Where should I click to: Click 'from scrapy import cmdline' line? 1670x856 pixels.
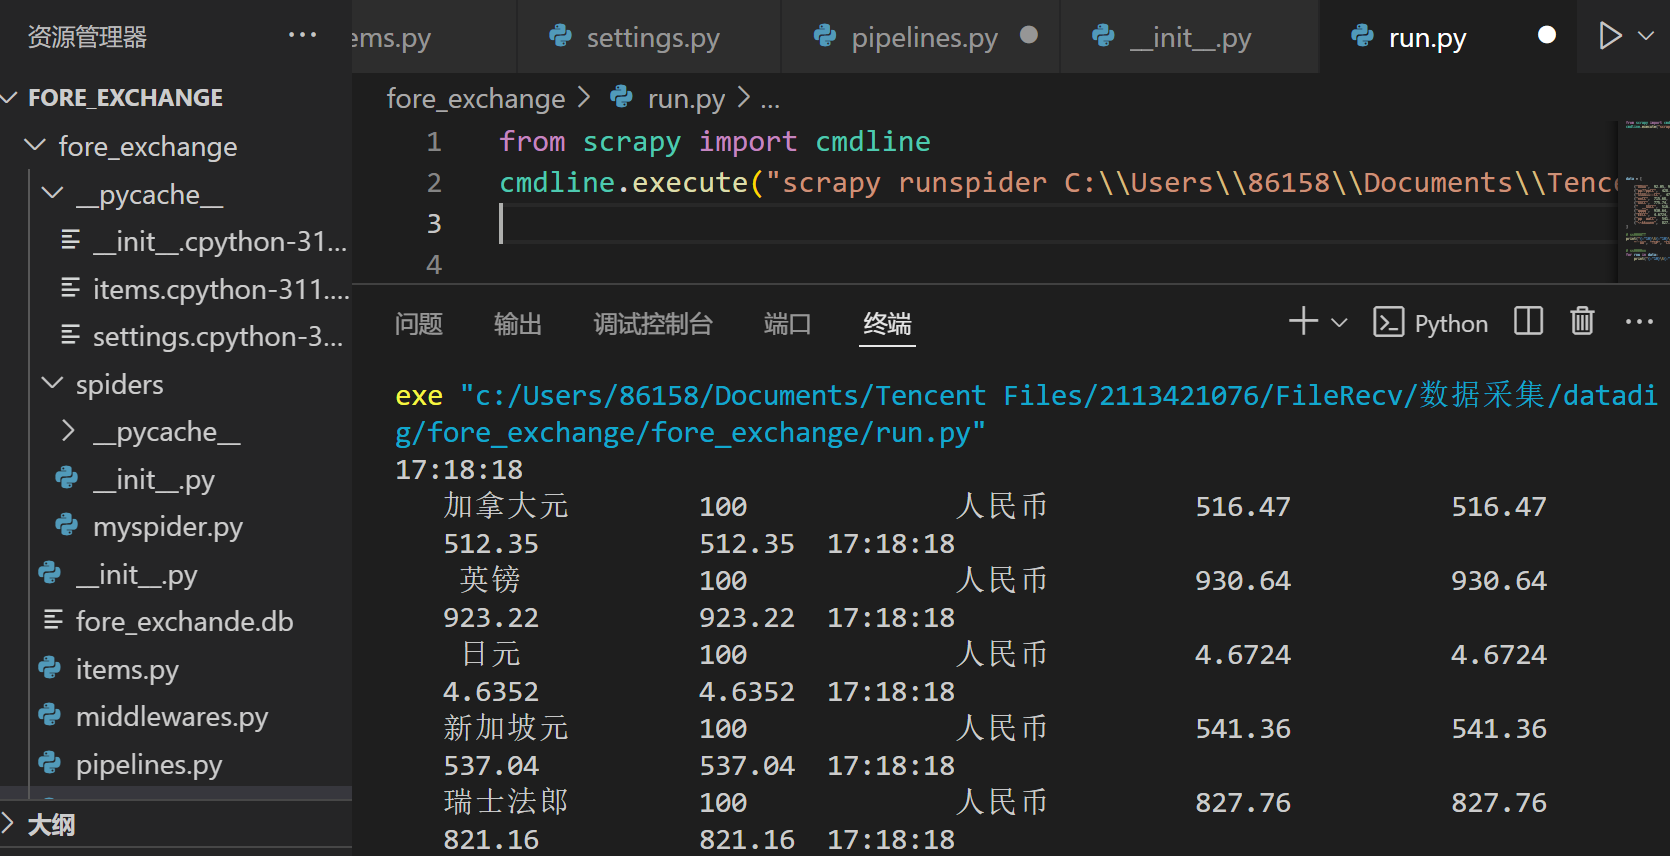(x=715, y=141)
